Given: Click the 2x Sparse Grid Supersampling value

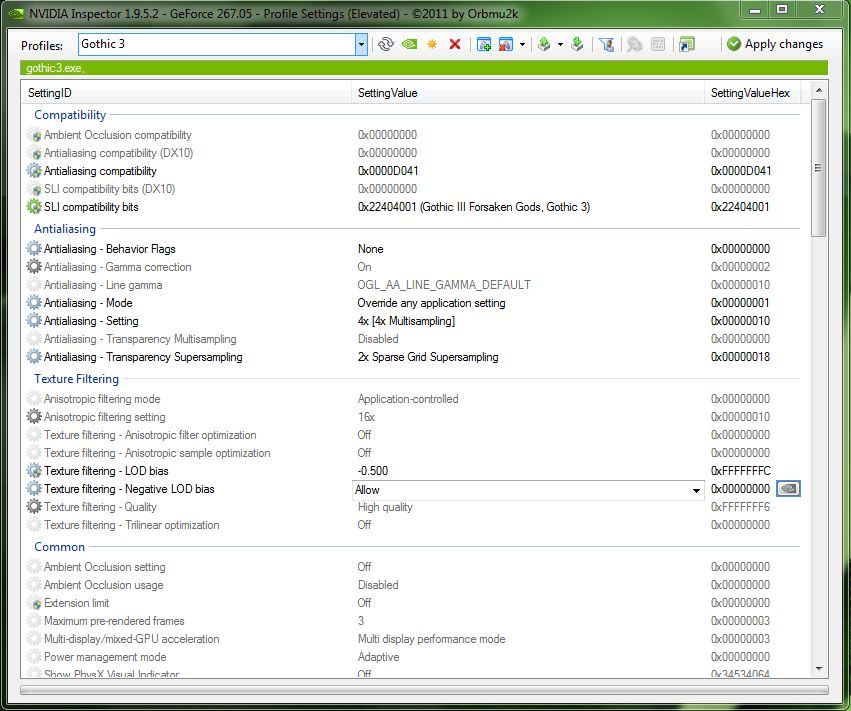Looking at the screenshot, I should tap(428, 357).
